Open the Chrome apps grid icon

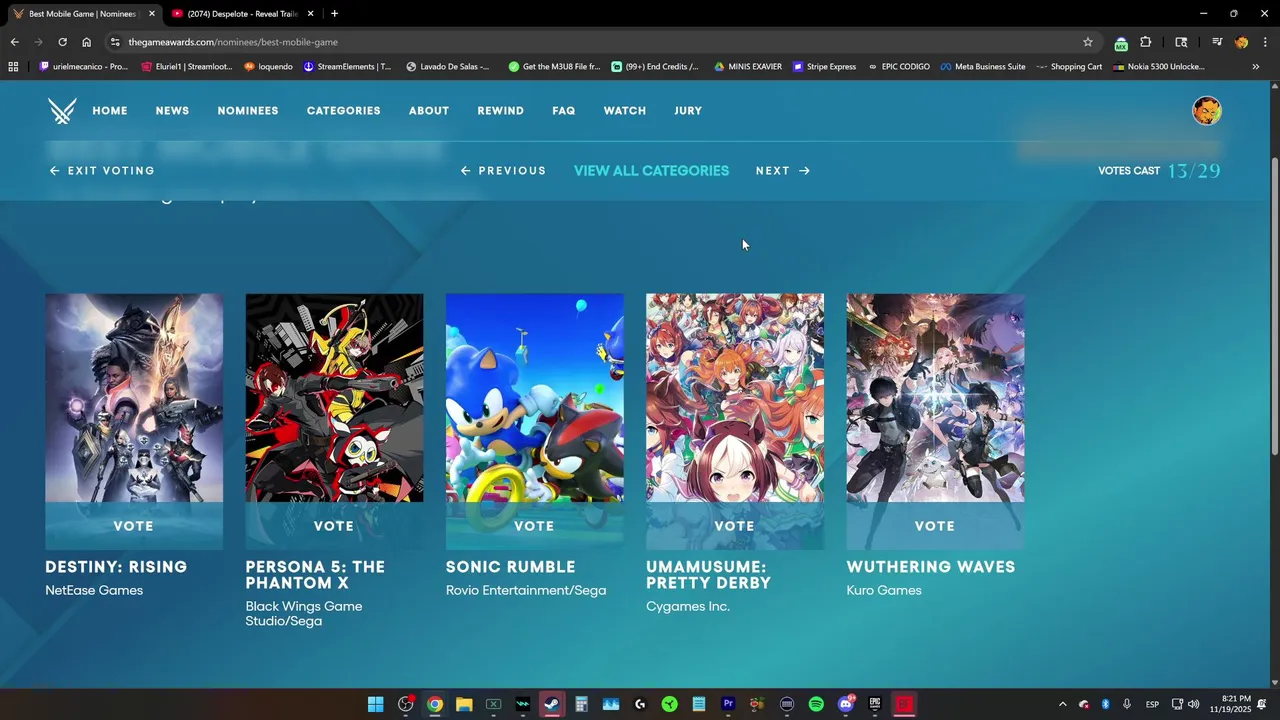13,67
